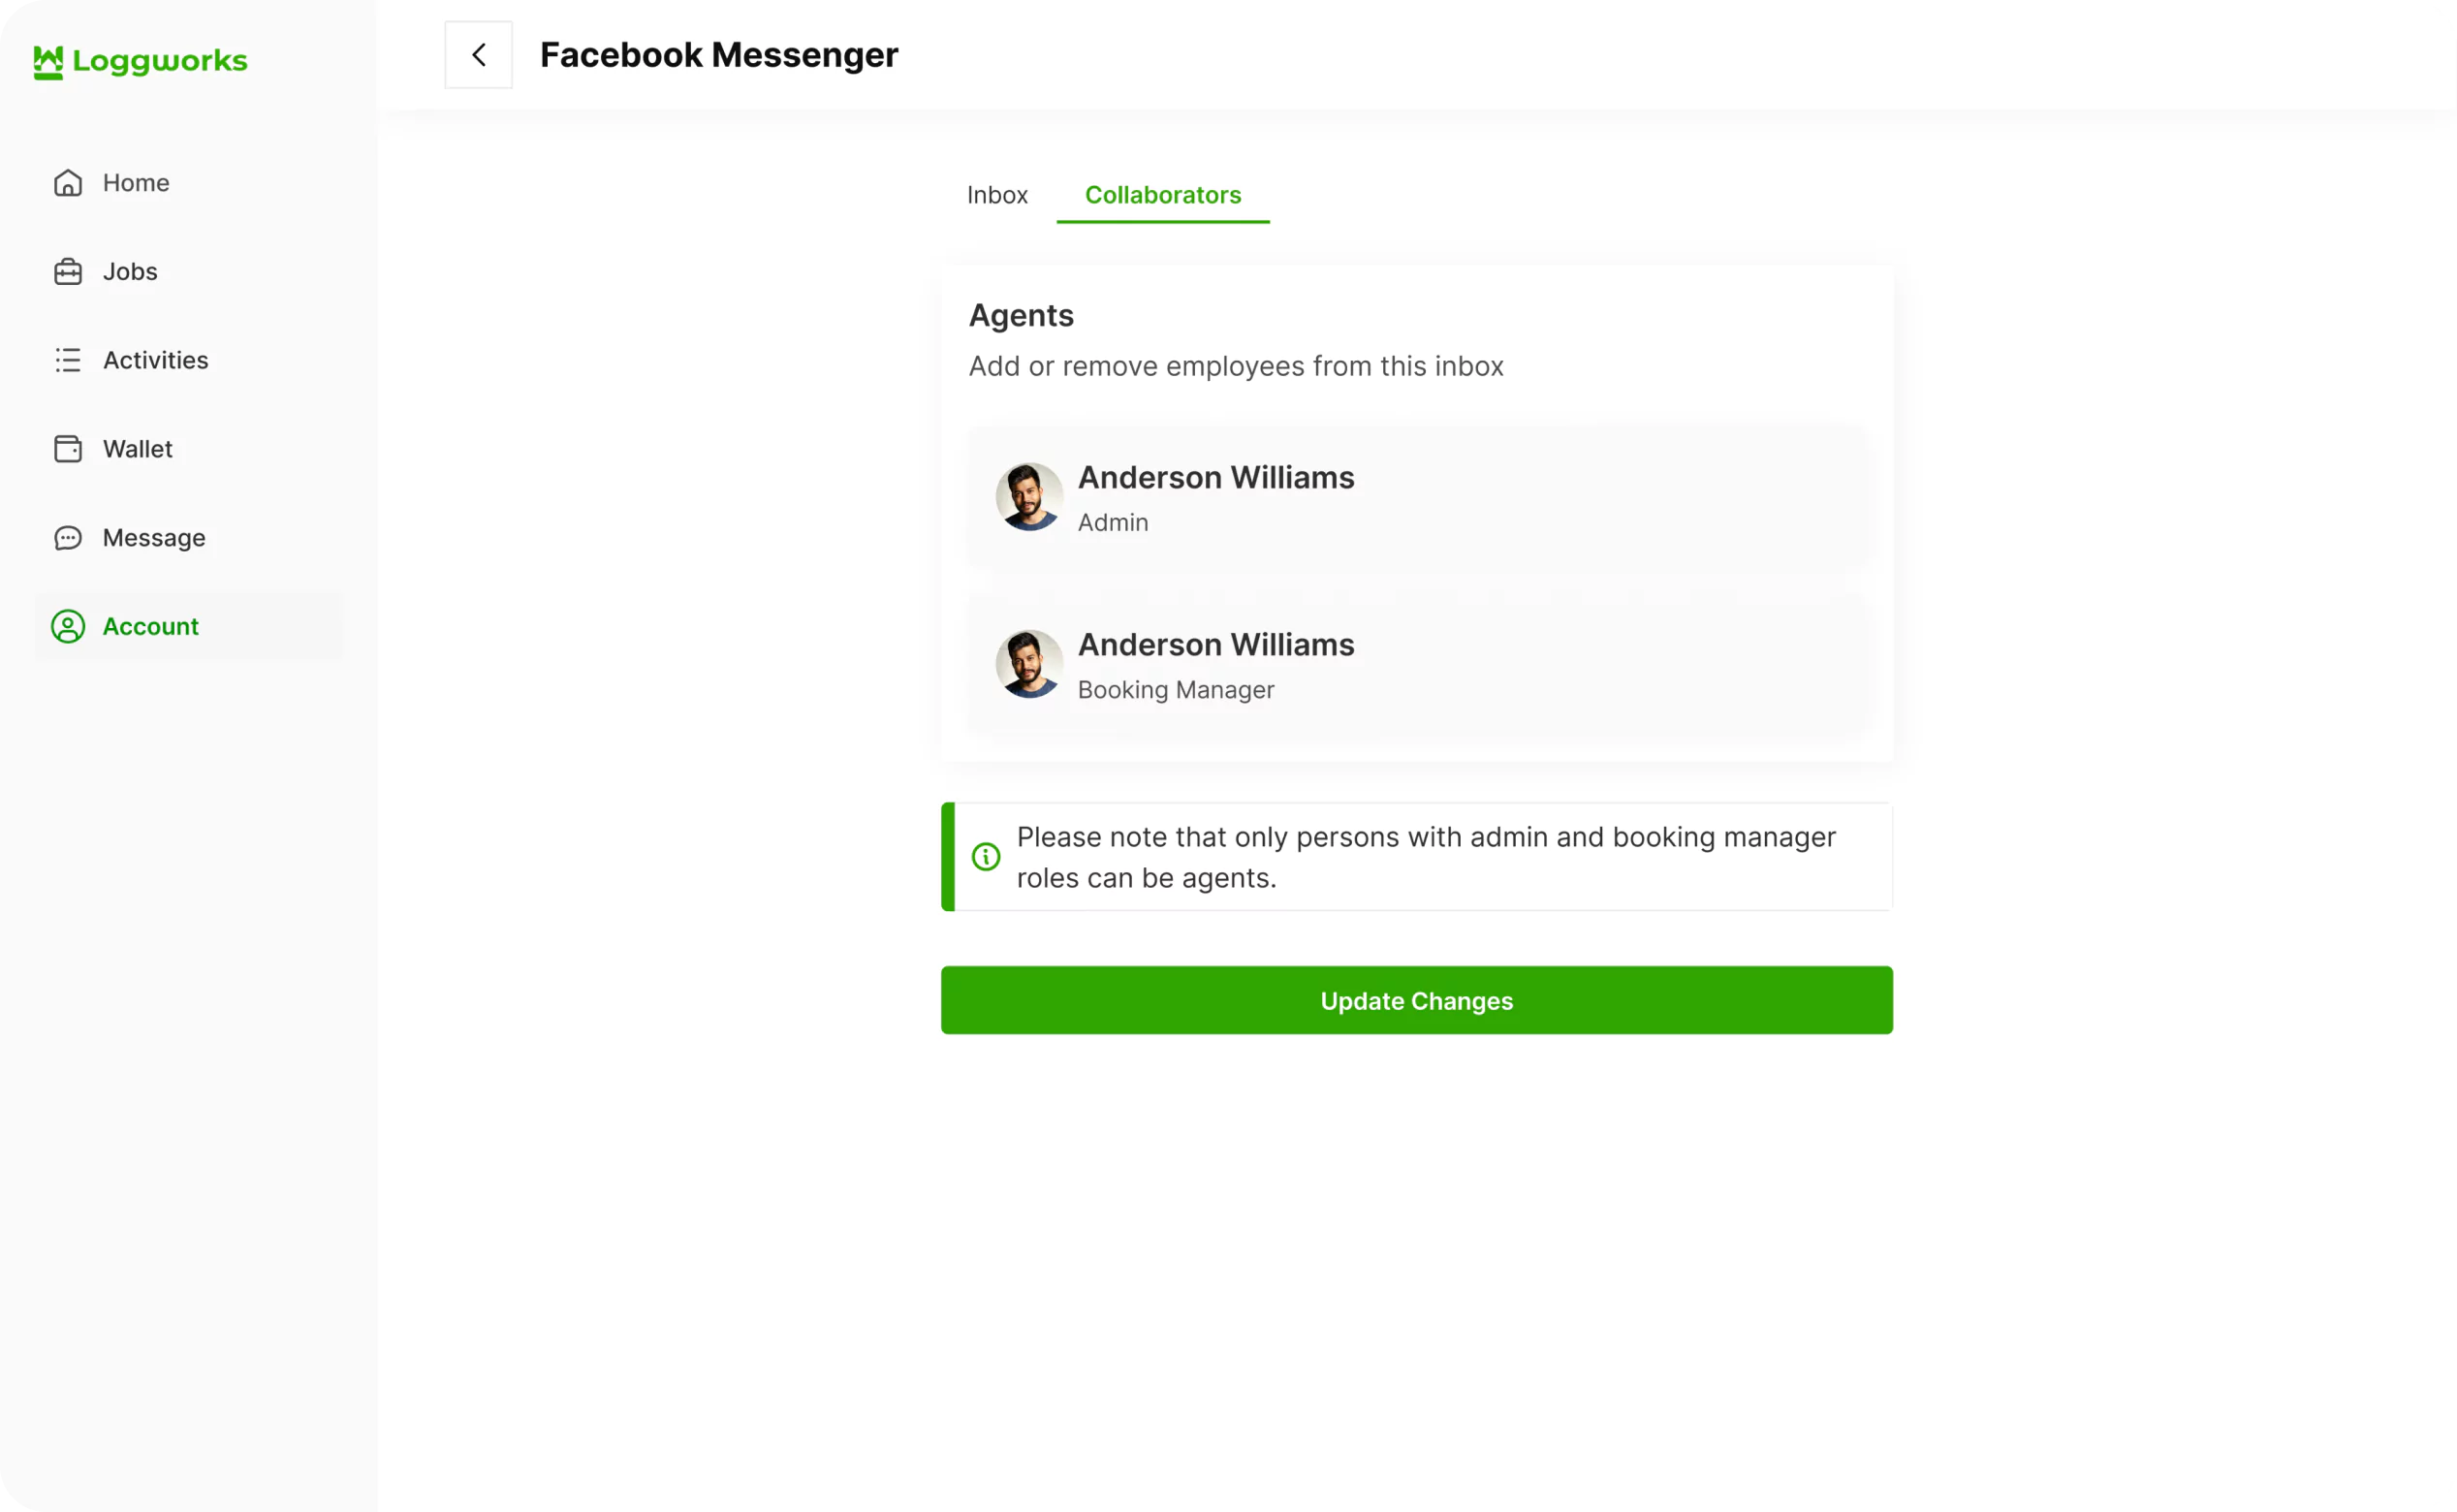The image size is (2457, 1512).
Task: Click the Home house icon
Action: point(68,183)
